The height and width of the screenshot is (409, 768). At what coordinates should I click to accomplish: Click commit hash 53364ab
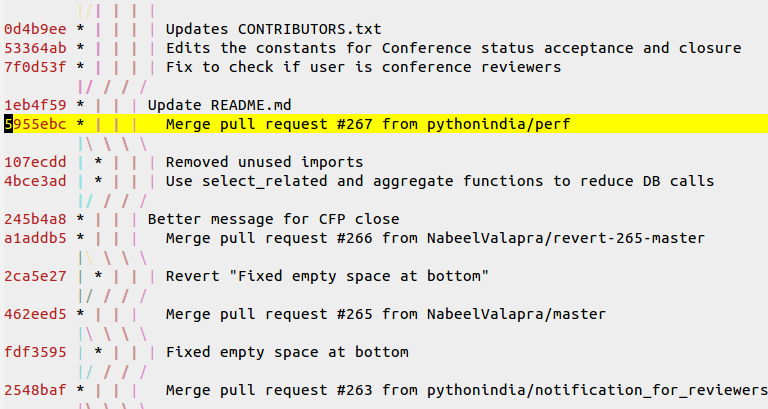(x=35, y=48)
